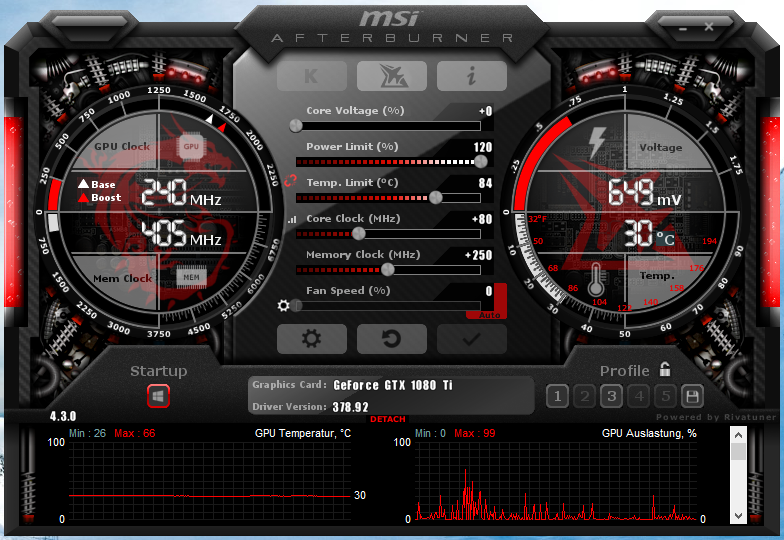
Task: Click the Temp. Limit slider handle
Action: pyautogui.click(x=436, y=198)
